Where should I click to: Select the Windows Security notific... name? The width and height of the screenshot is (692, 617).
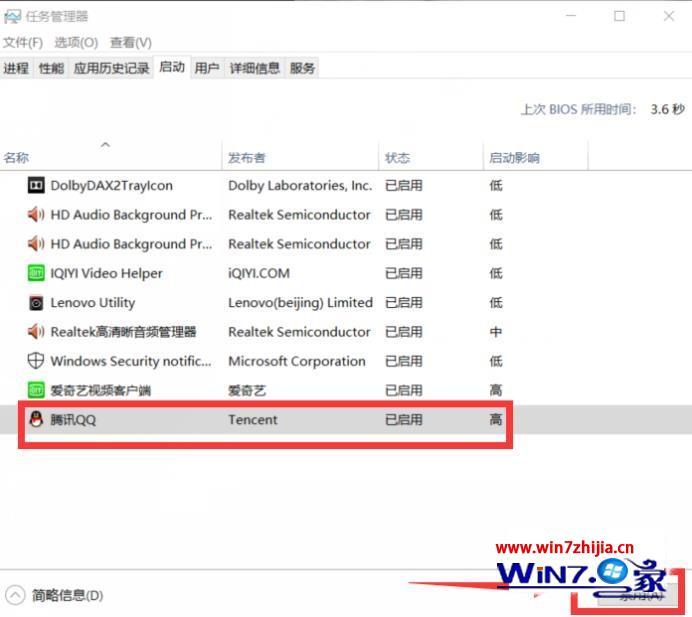click(x=131, y=361)
